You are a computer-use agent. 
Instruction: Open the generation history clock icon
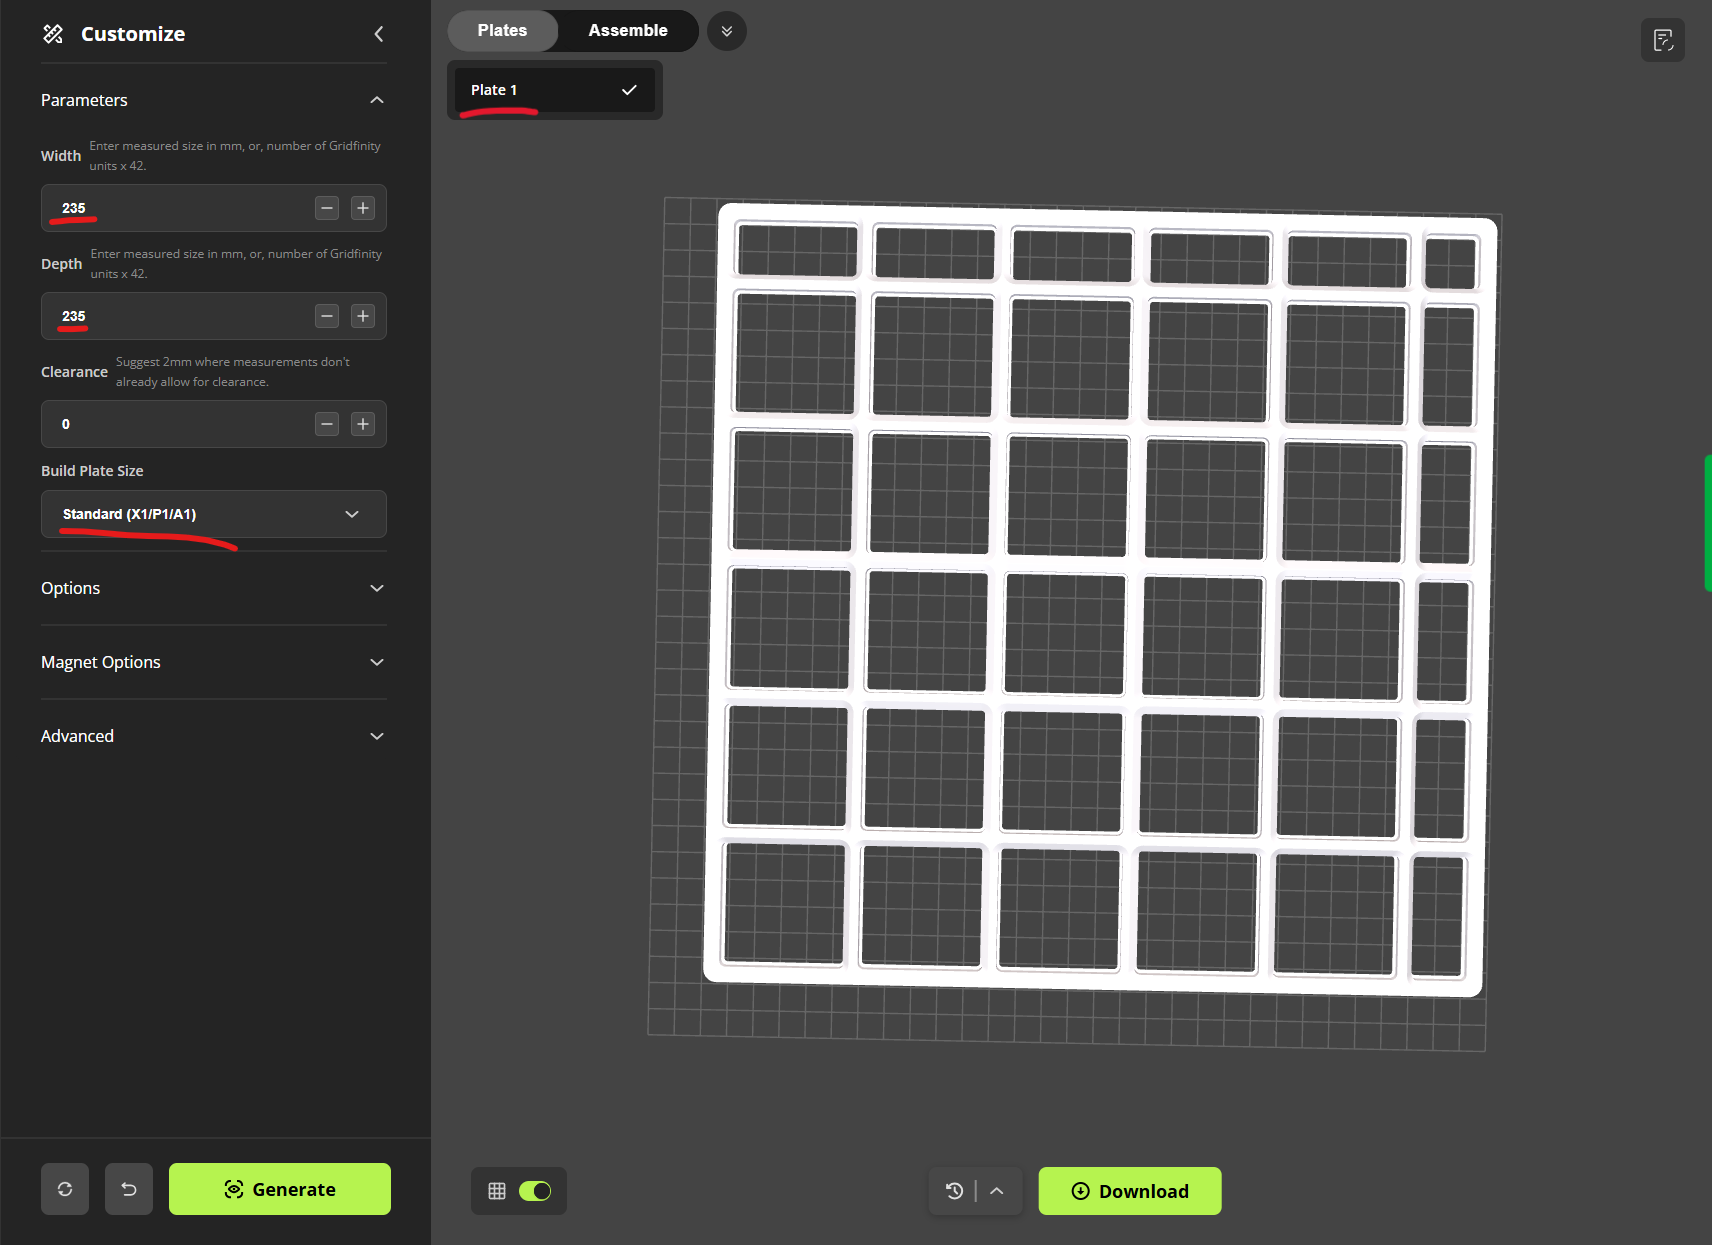tap(955, 1191)
